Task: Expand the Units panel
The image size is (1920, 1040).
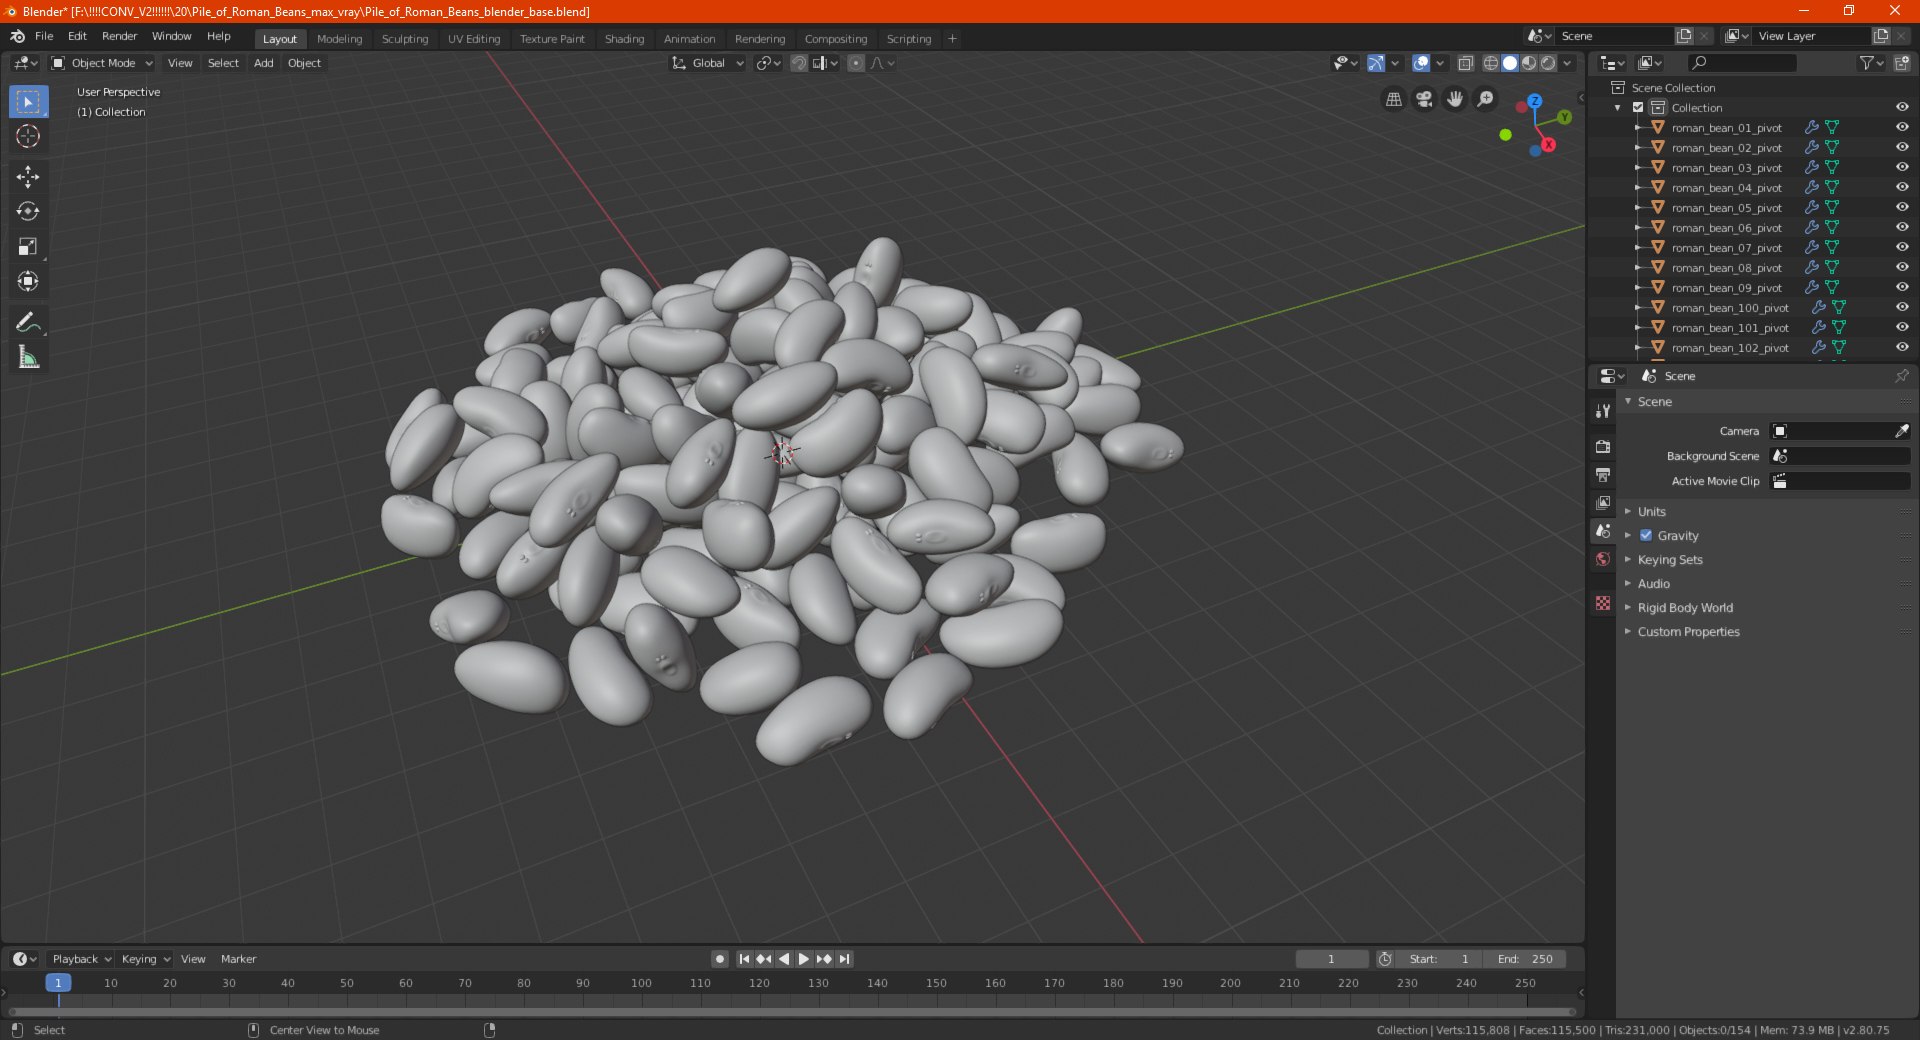Action: click(x=1651, y=512)
